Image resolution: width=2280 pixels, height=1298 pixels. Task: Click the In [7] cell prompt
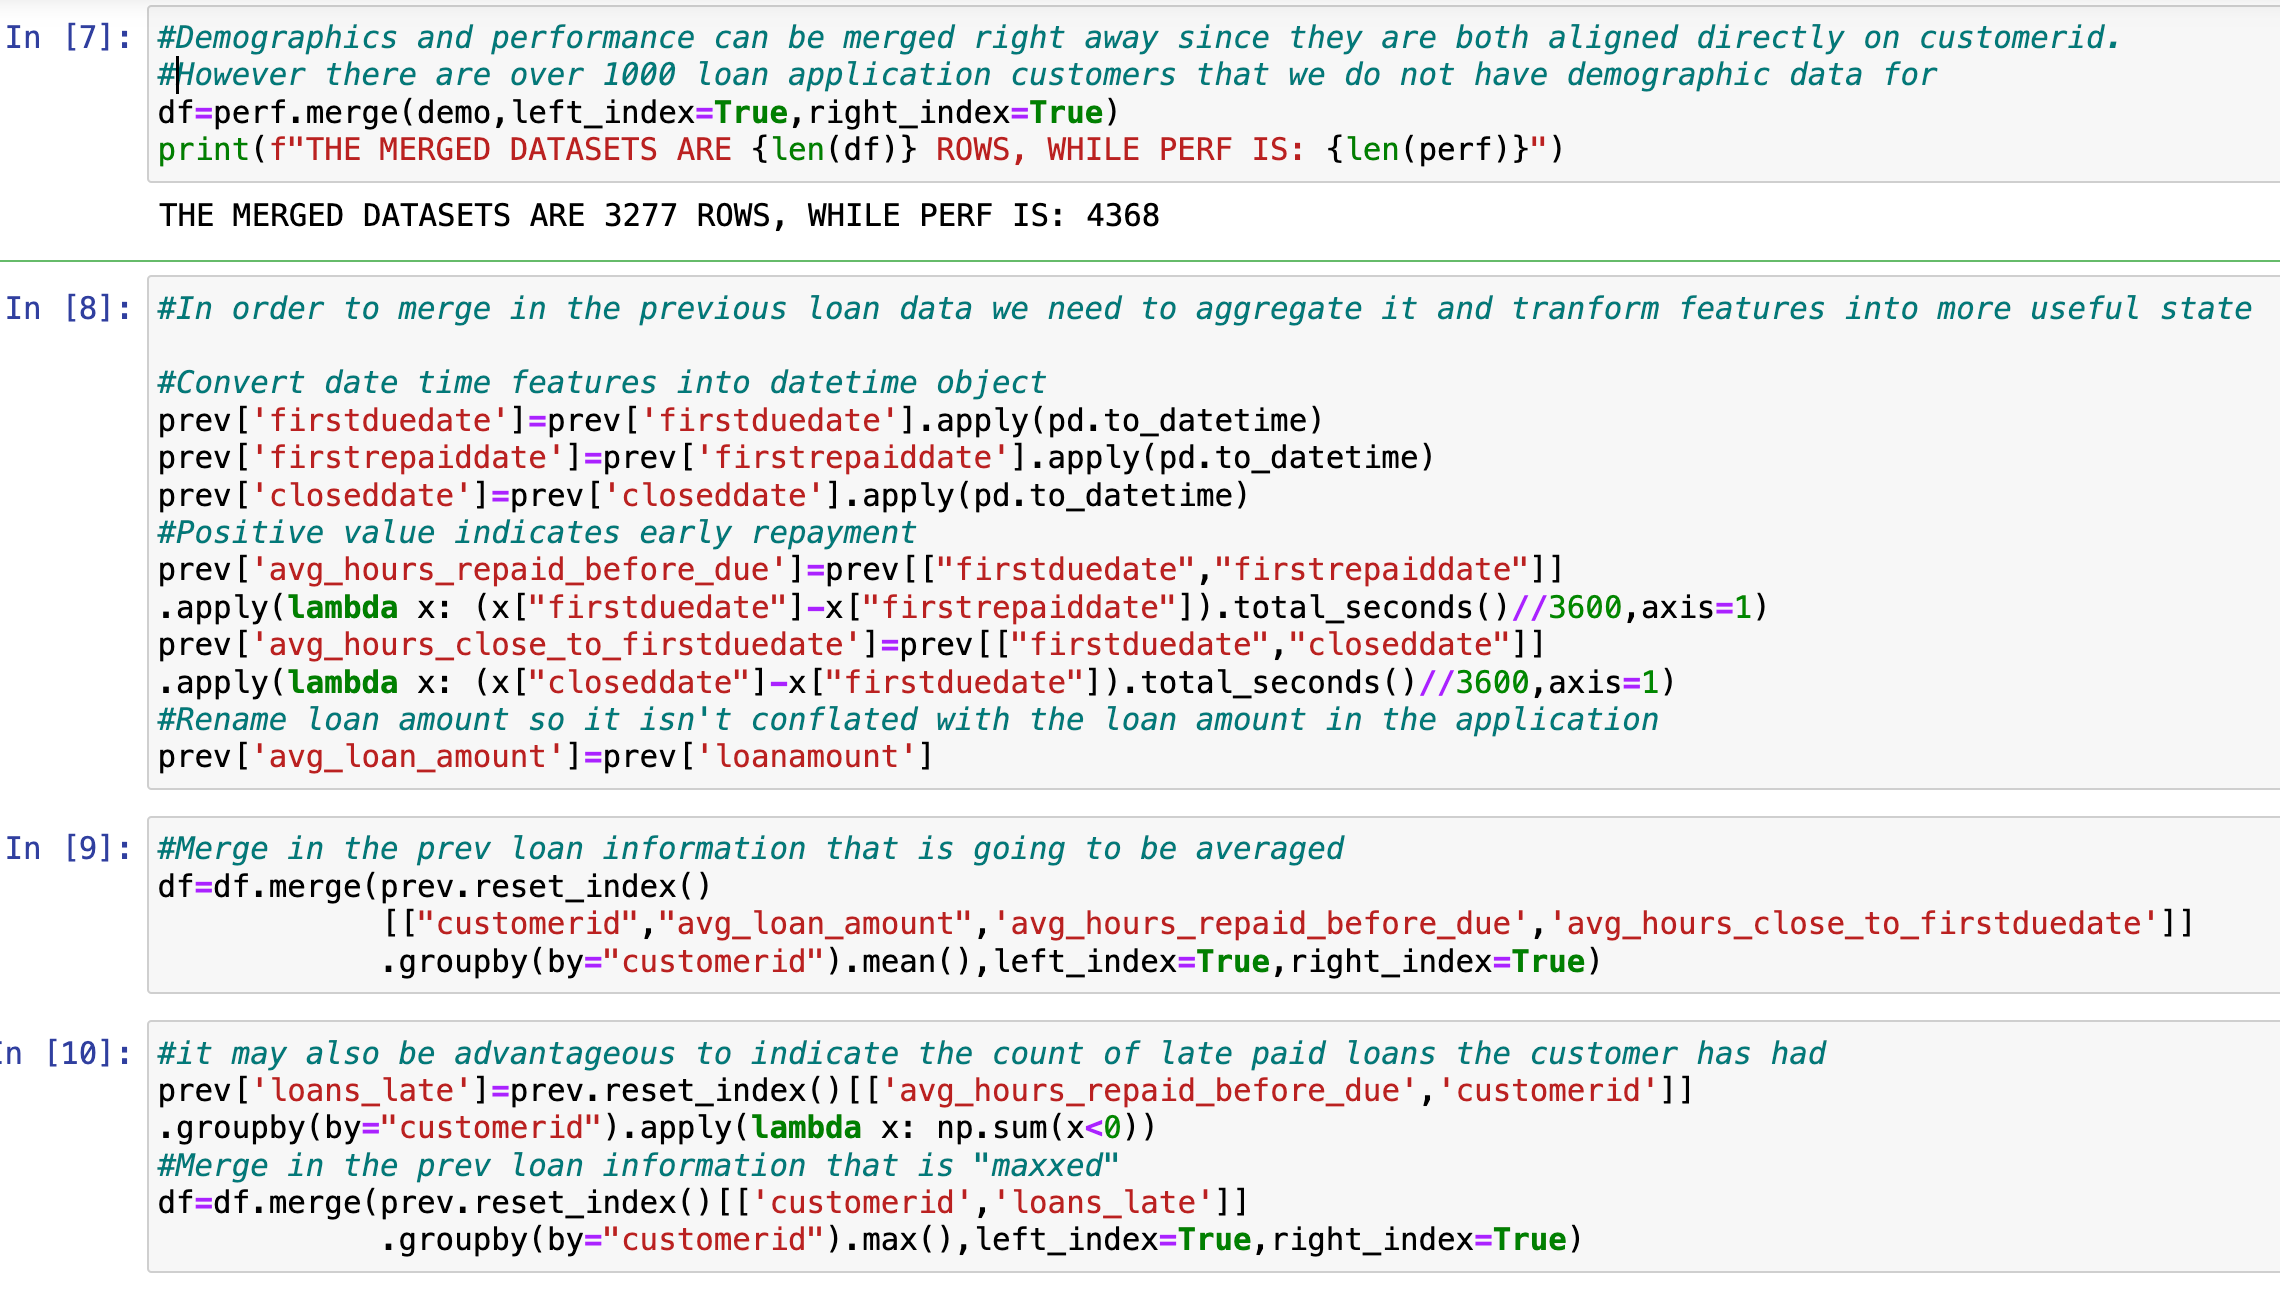coord(68,38)
